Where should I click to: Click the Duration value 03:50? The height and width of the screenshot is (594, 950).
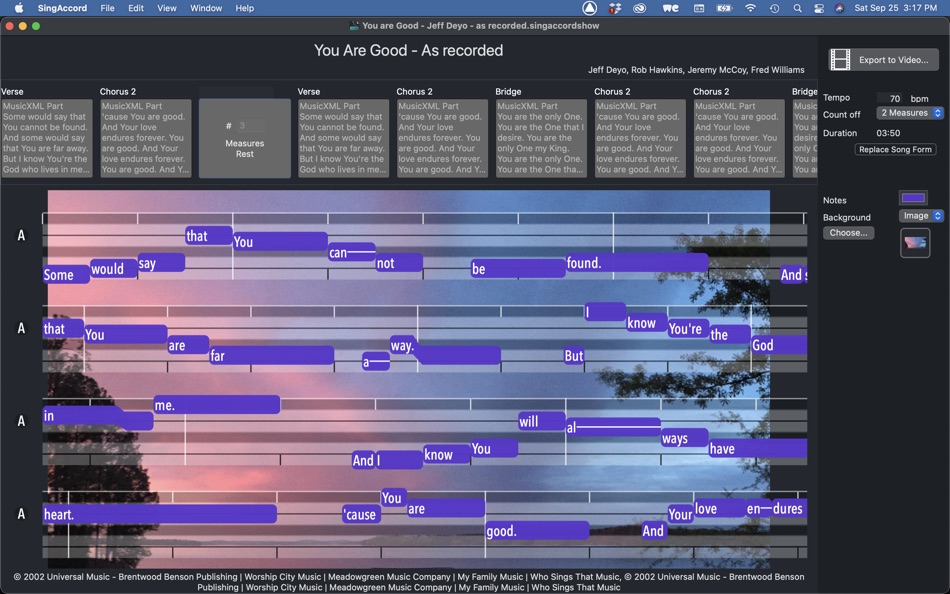coord(888,133)
